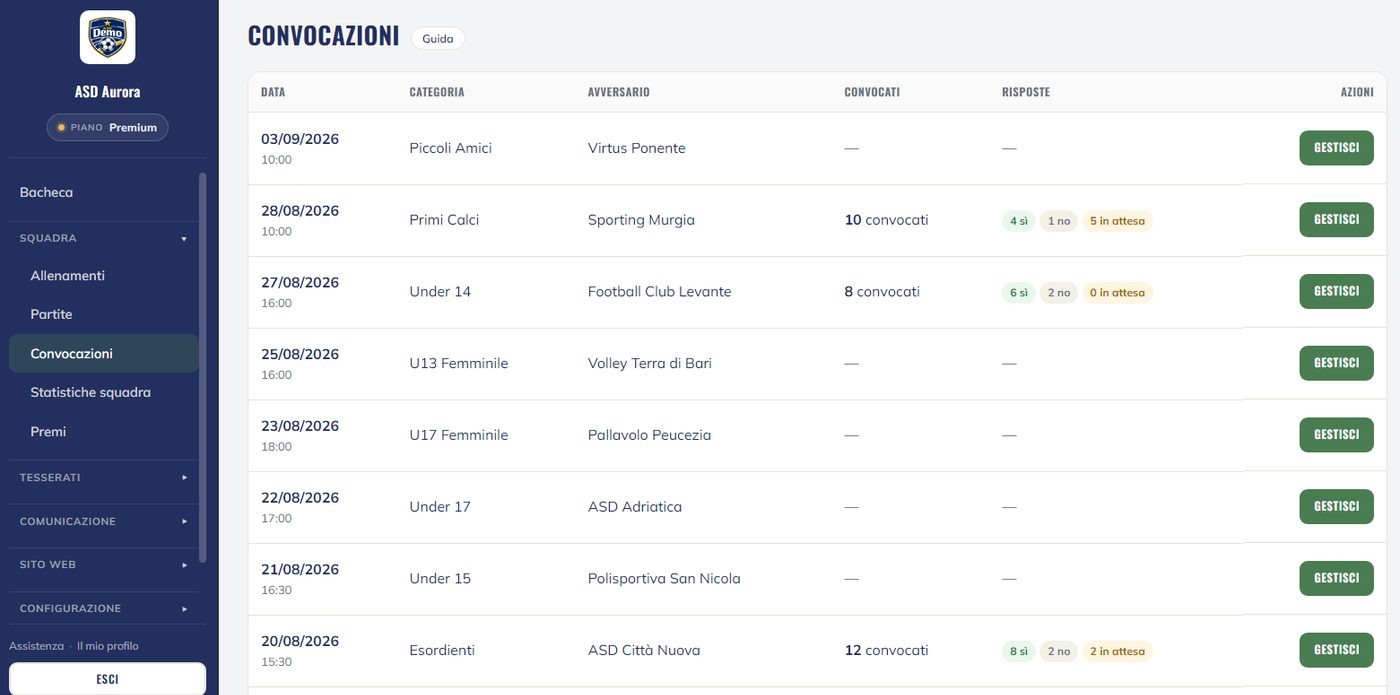Click the '6 sì' badge for Levante
Screen dimensions: 1400x695
[1019, 293]
